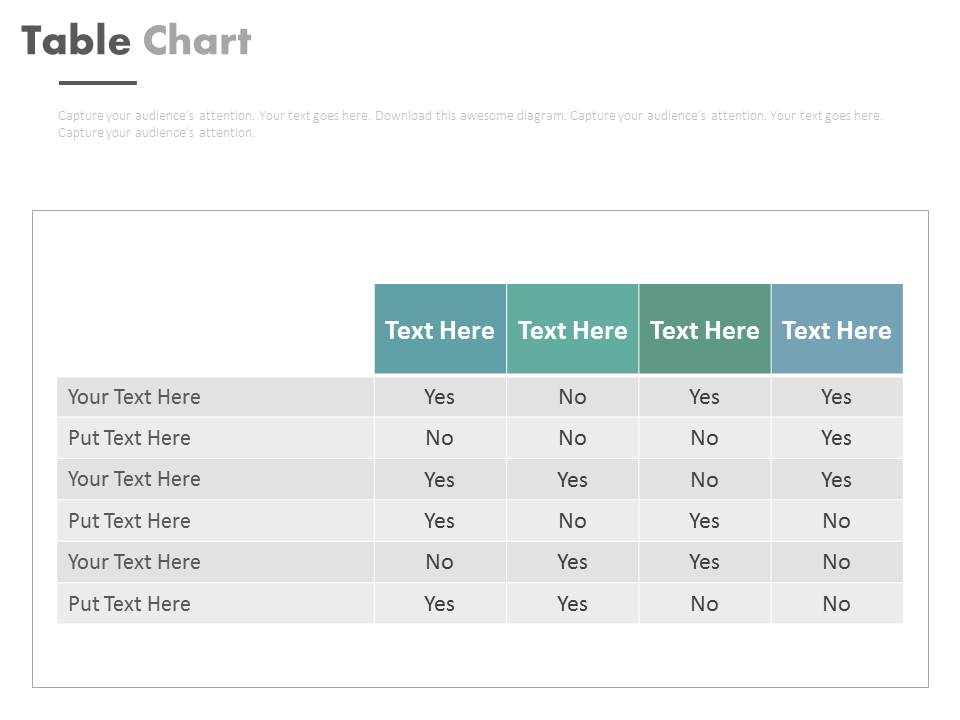Select "Put Text Here" label in the second row
This screenshot has width=960, height=720.
tap(129, 438)
